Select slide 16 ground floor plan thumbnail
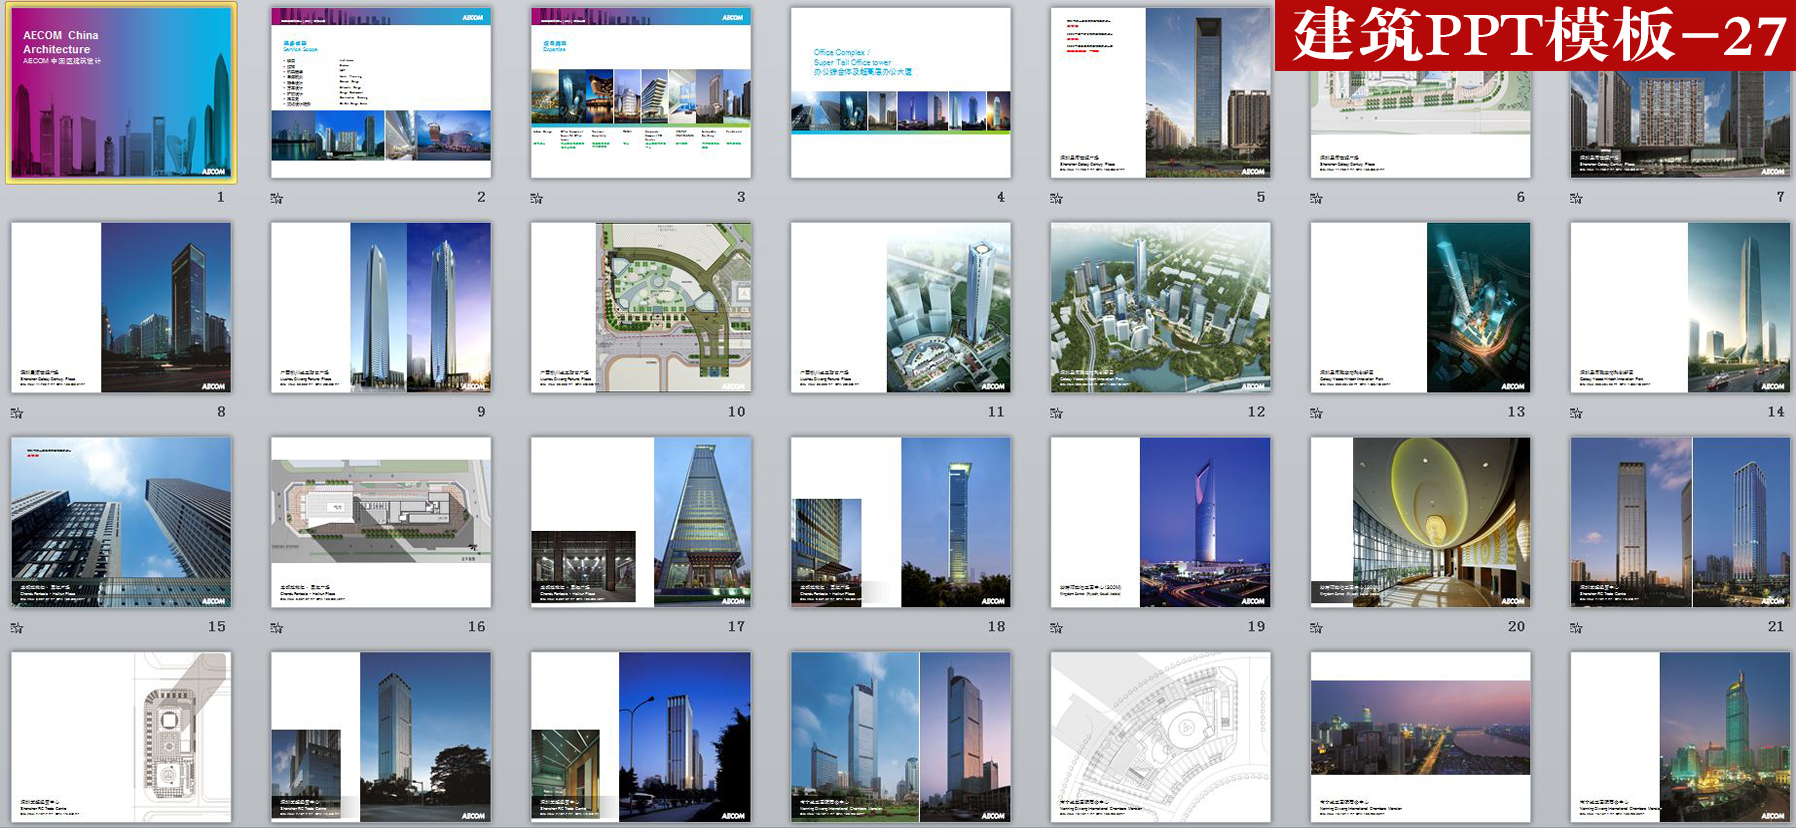 tap(381, 522)
